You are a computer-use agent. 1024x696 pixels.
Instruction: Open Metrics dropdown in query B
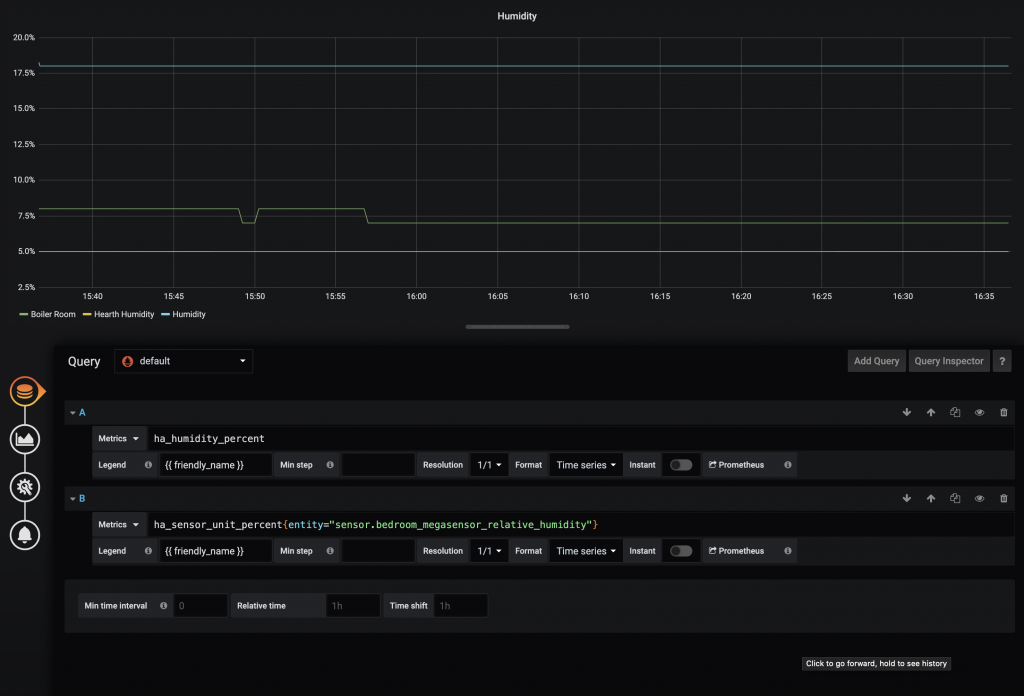point(119,525)
